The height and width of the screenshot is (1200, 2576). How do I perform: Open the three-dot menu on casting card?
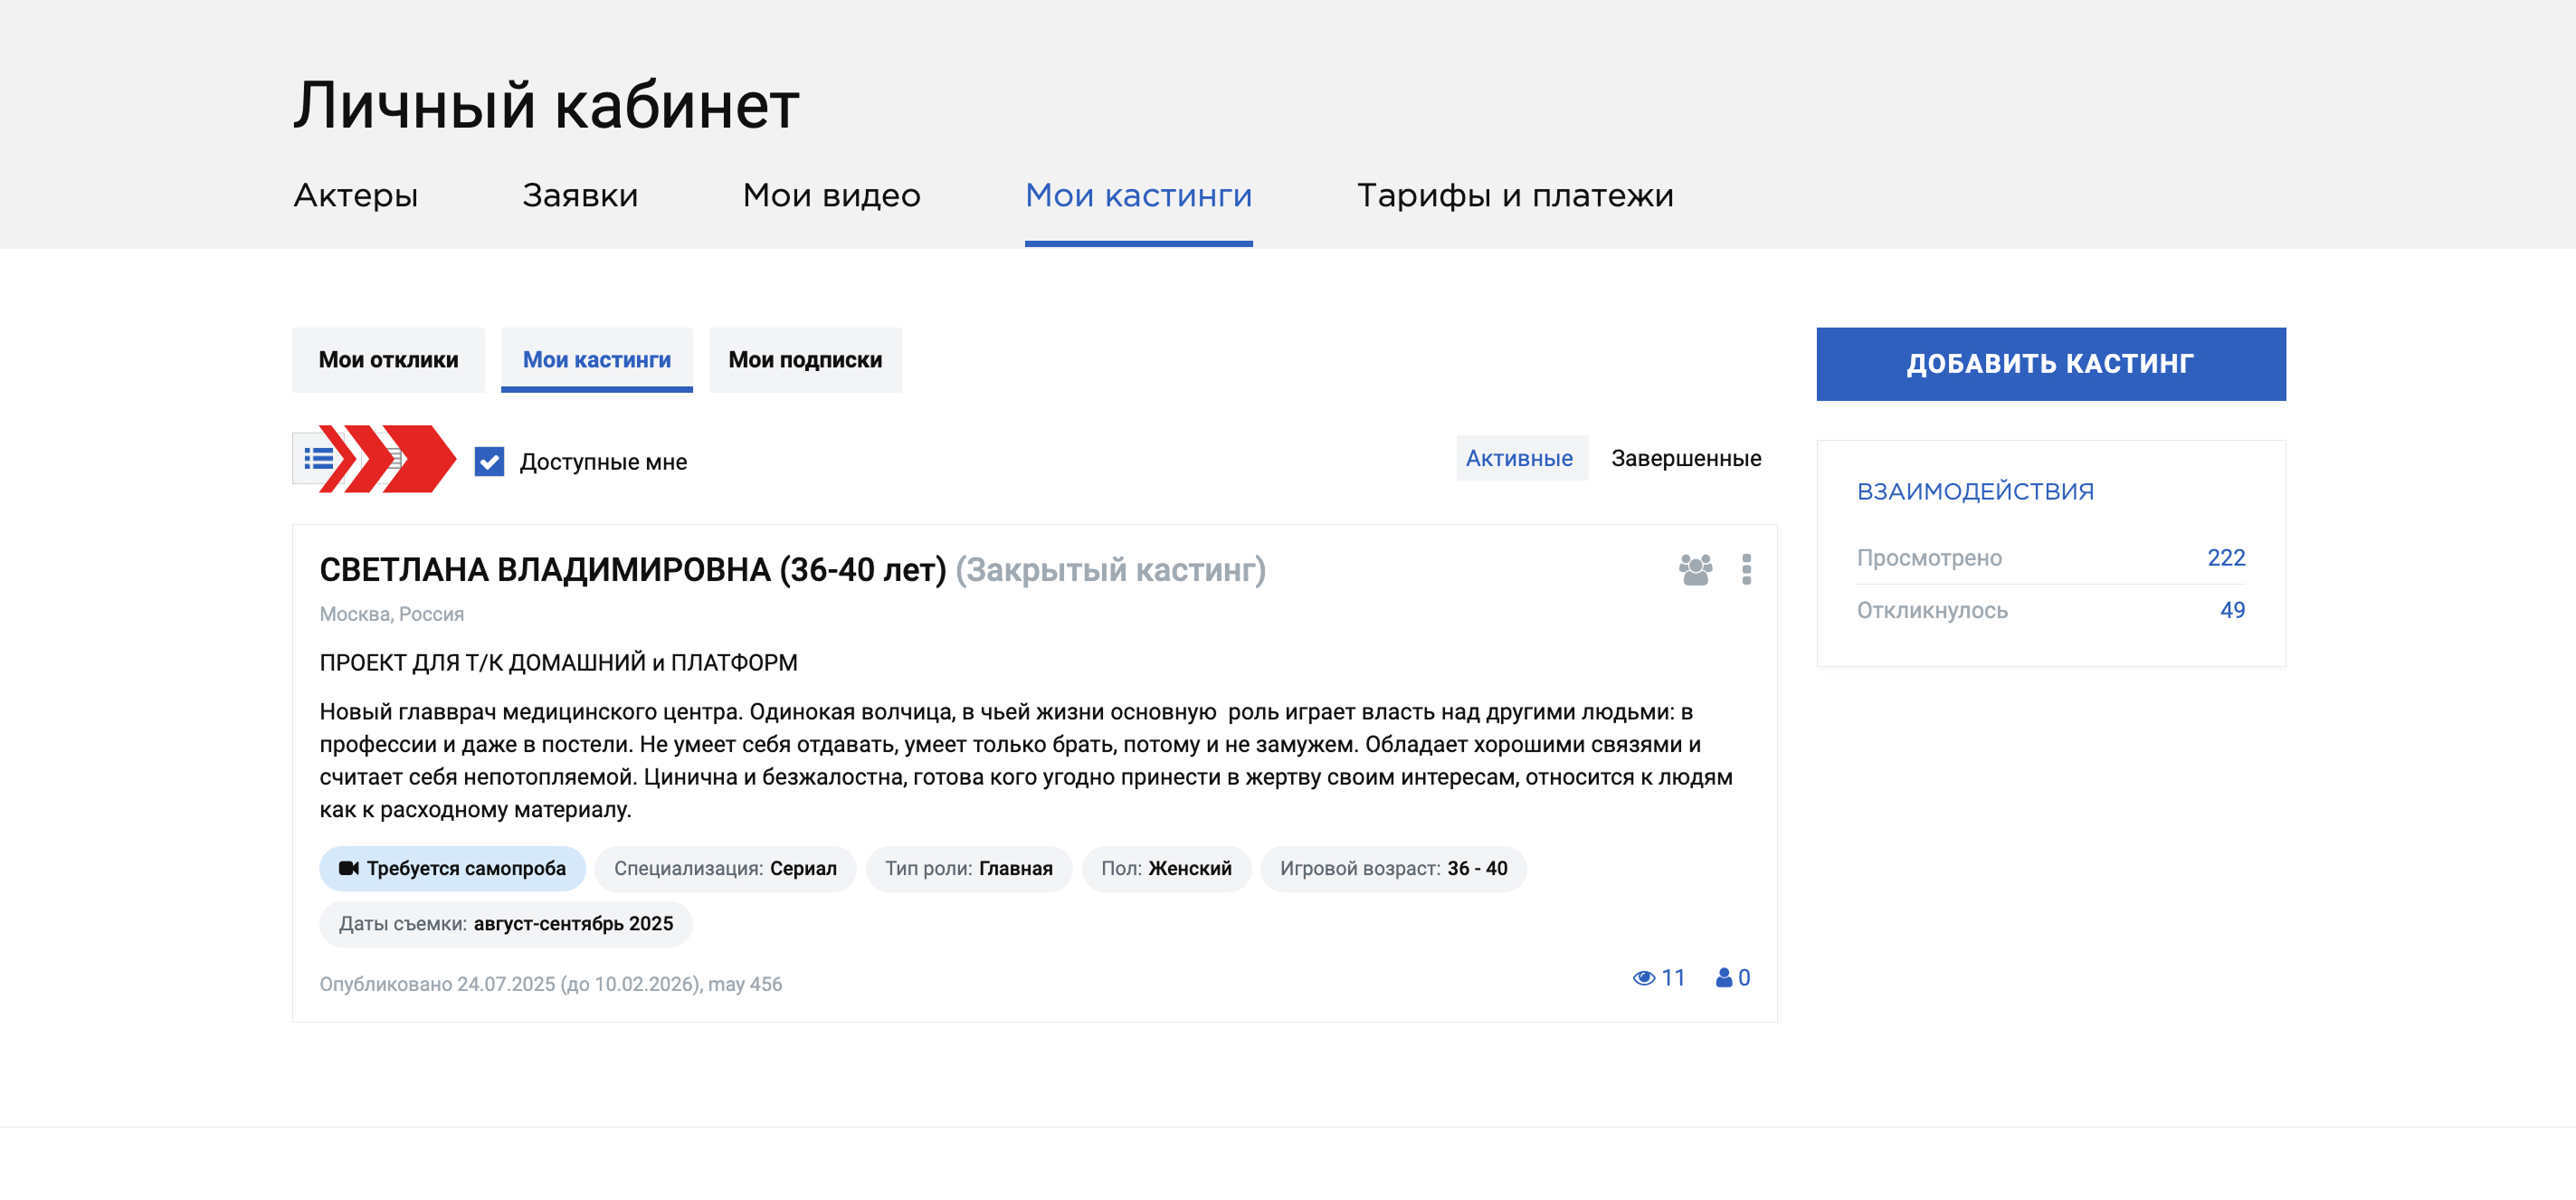coord(1746,569)
